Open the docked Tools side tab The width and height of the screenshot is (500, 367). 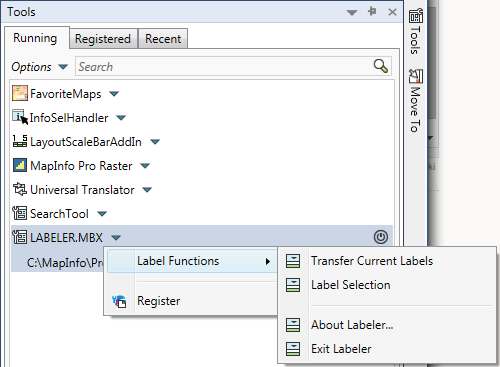415,32
